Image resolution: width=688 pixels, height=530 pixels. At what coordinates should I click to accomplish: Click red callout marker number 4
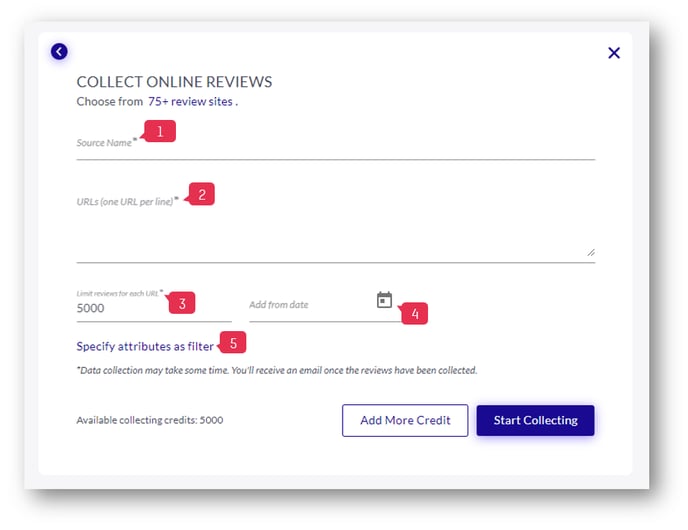[x=414, y=313]
